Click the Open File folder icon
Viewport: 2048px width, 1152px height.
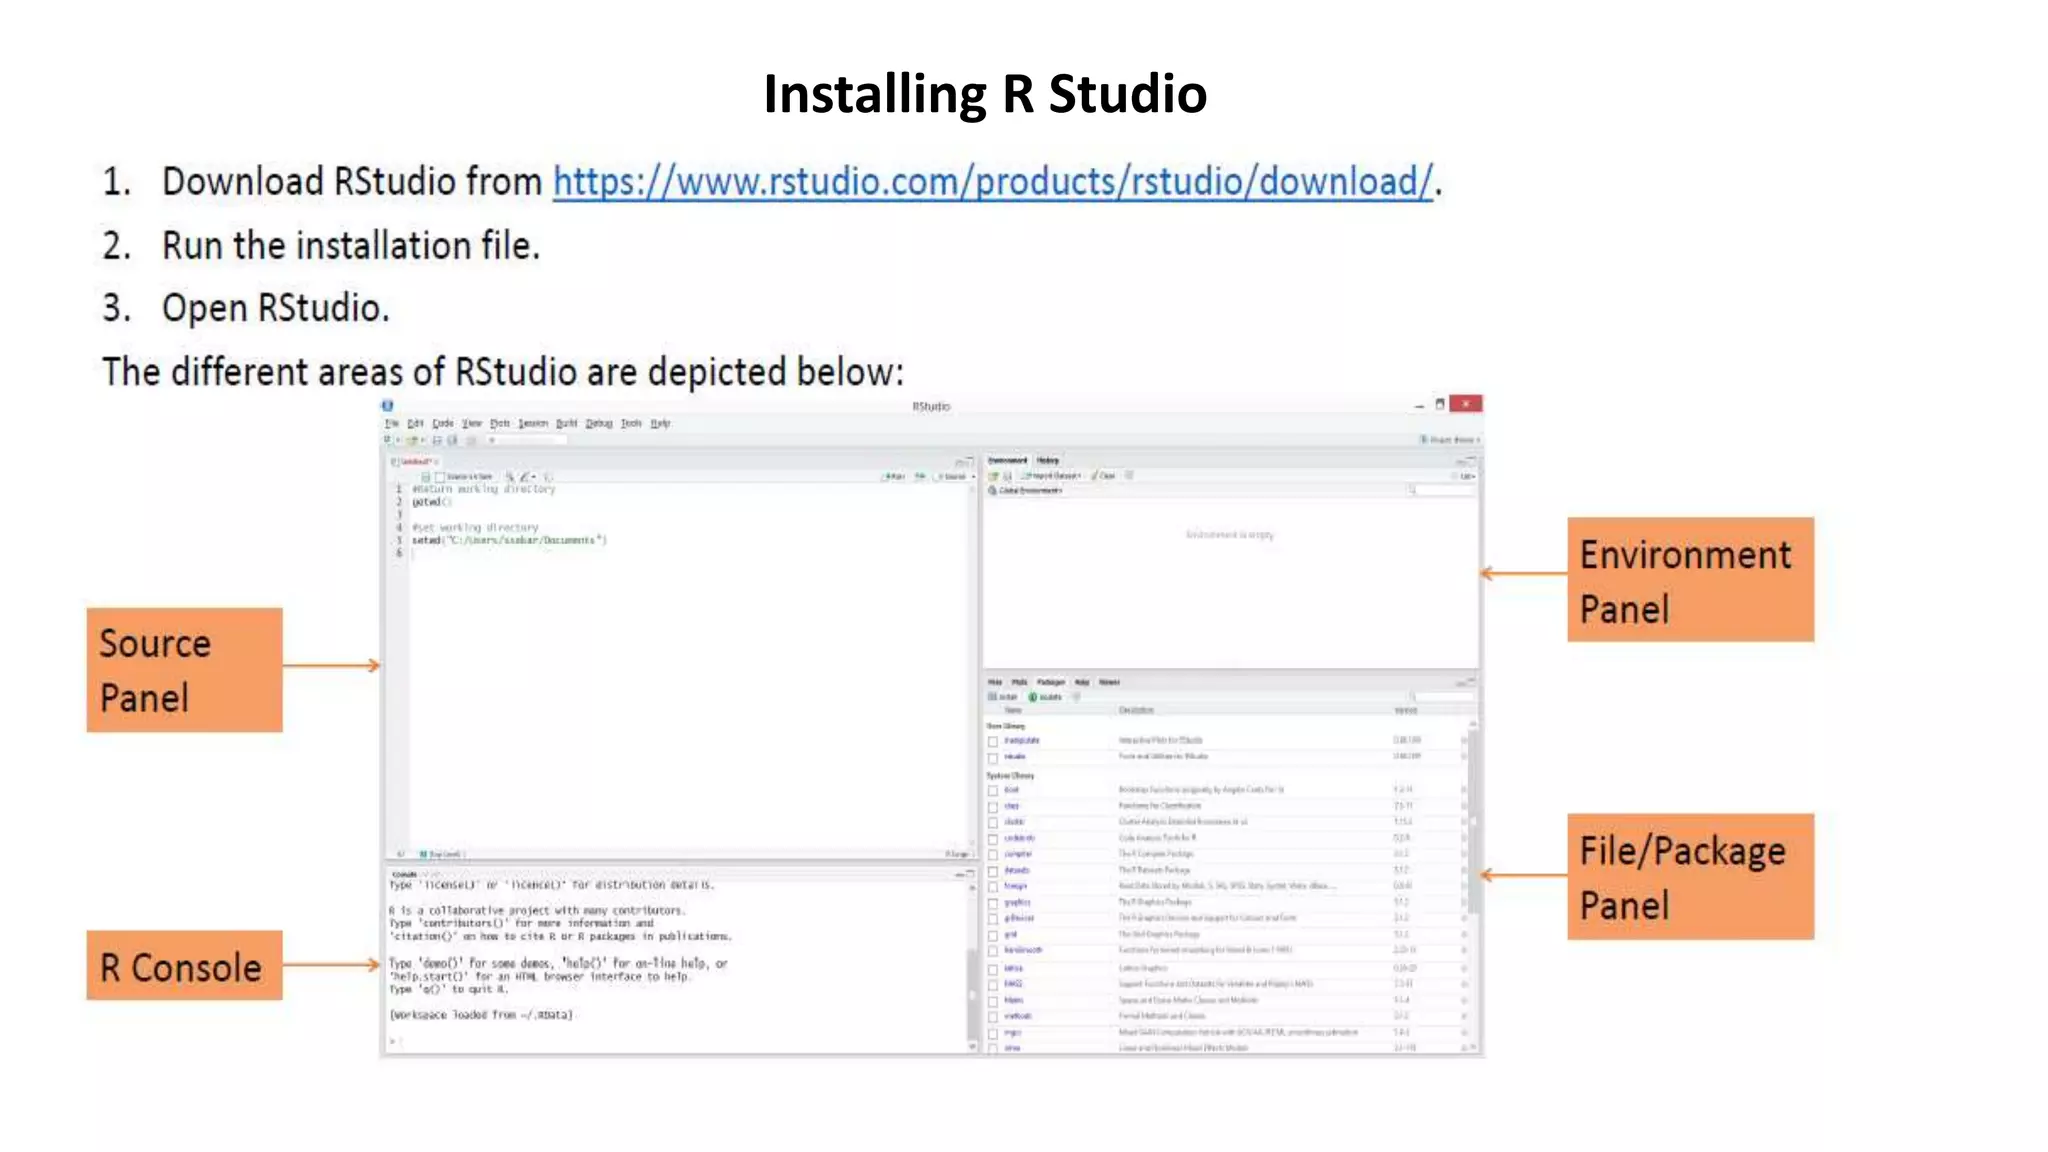[412, 440]
